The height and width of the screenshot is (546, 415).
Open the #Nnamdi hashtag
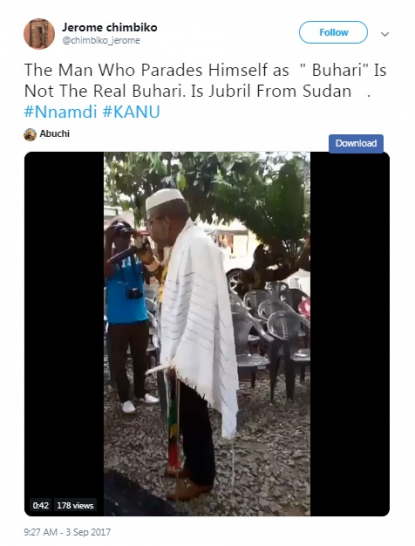pos(60,112)
